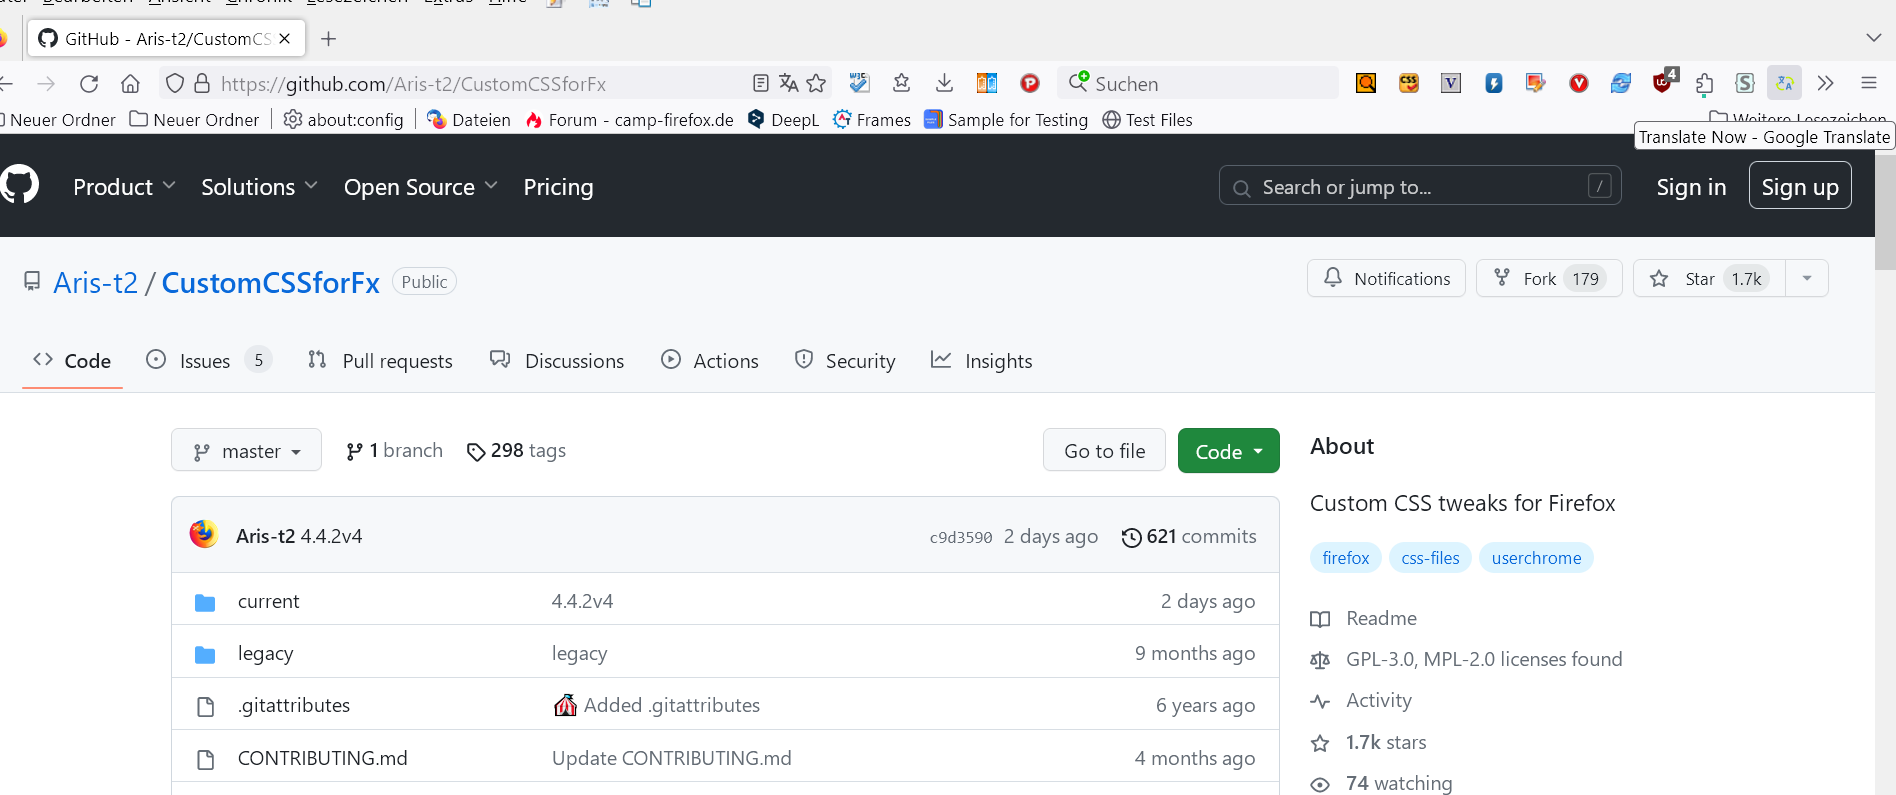Click the Google Translate extension icon
The width and height of the screenshot is (1896, 795).
point(1784,84)
